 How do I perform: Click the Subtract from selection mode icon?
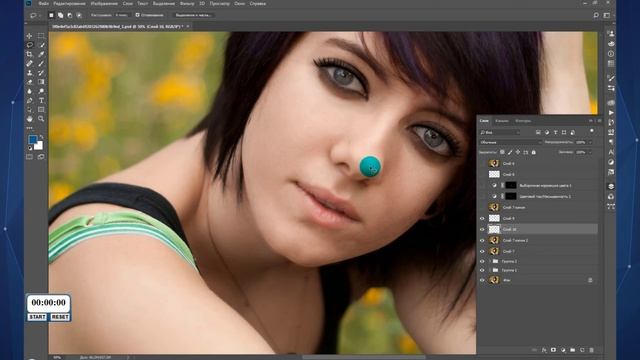tap(70, 15)
